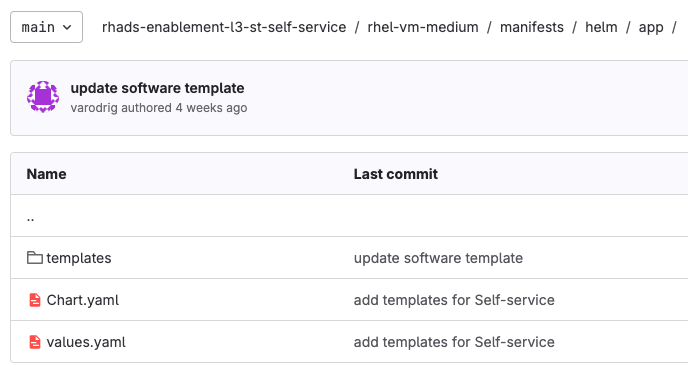Open Chart.yaml file

coord(82,300)
